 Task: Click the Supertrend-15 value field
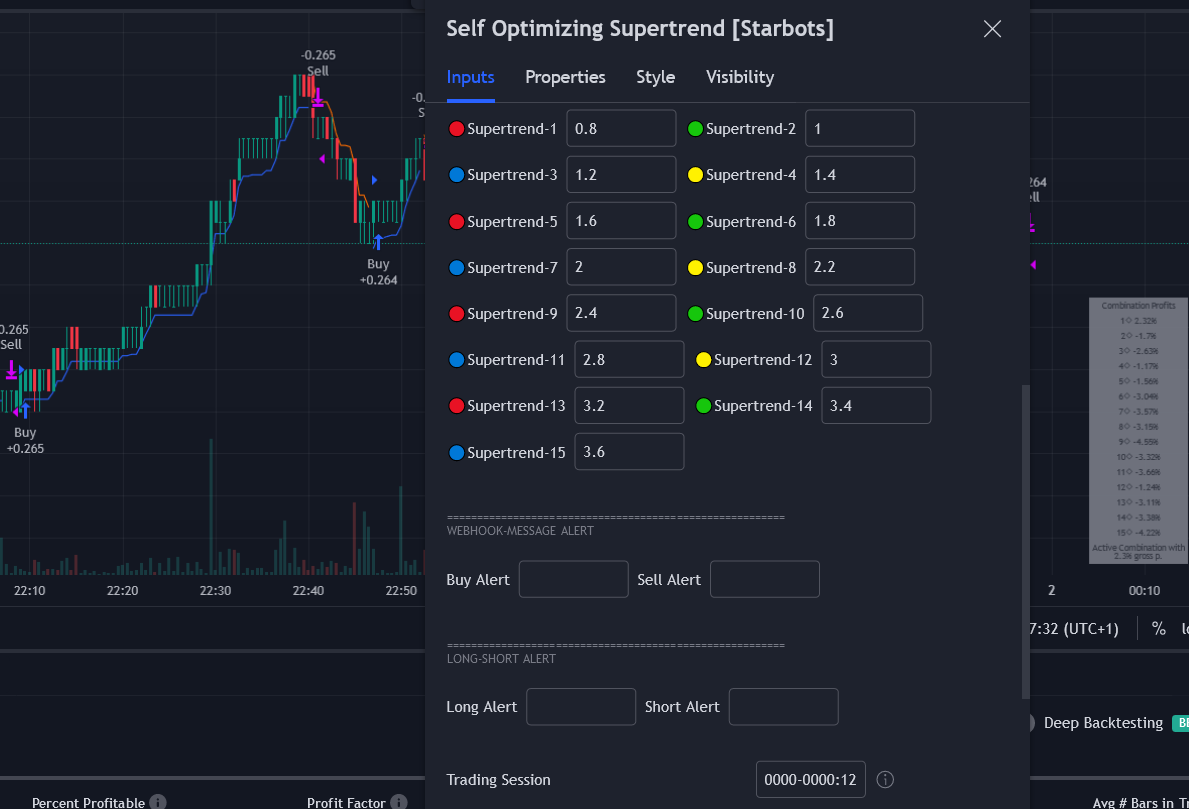point(629,453)
